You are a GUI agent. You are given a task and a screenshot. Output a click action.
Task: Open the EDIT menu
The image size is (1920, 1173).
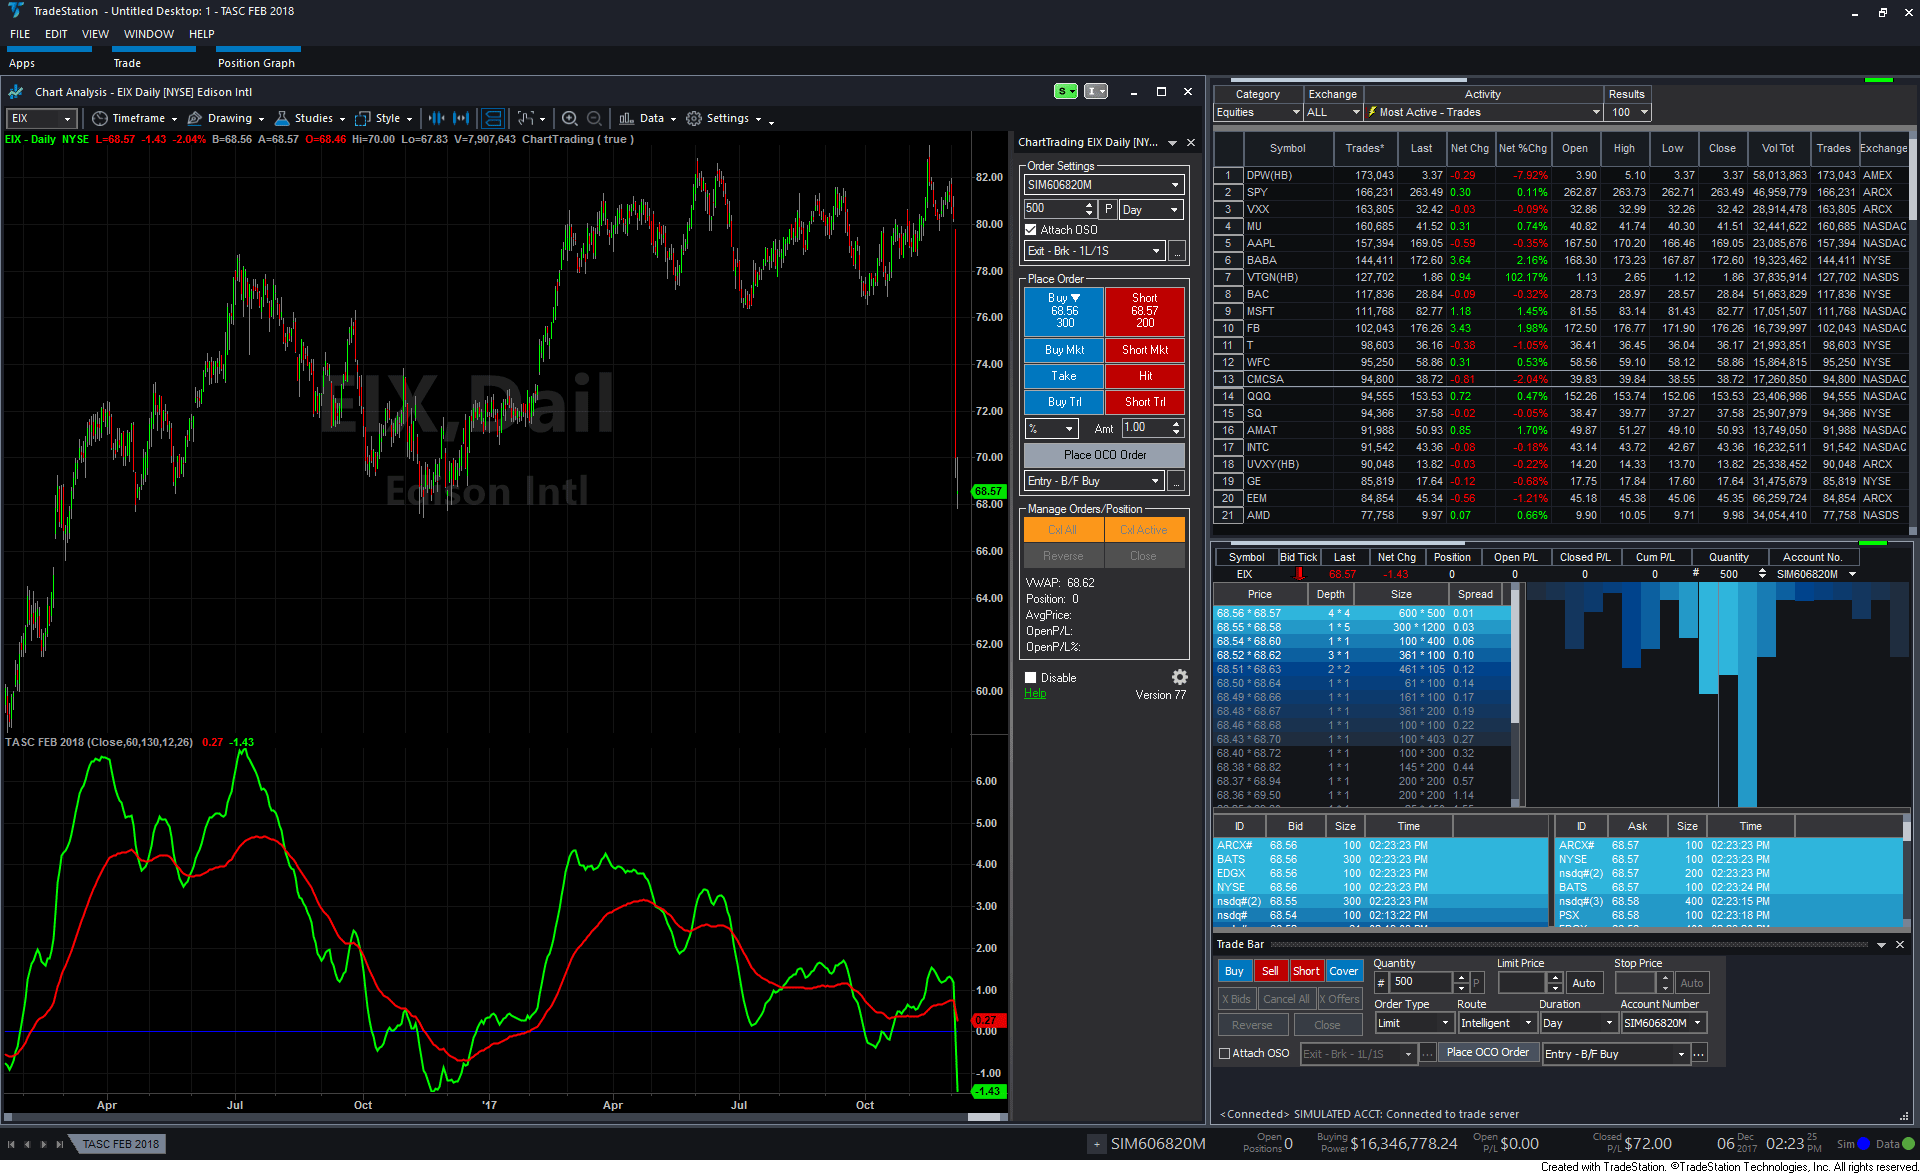[x=56, y=34]
